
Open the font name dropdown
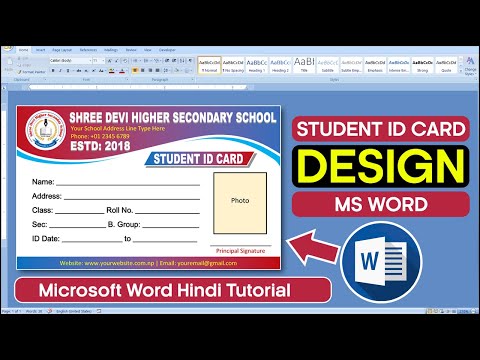point(90,61)
